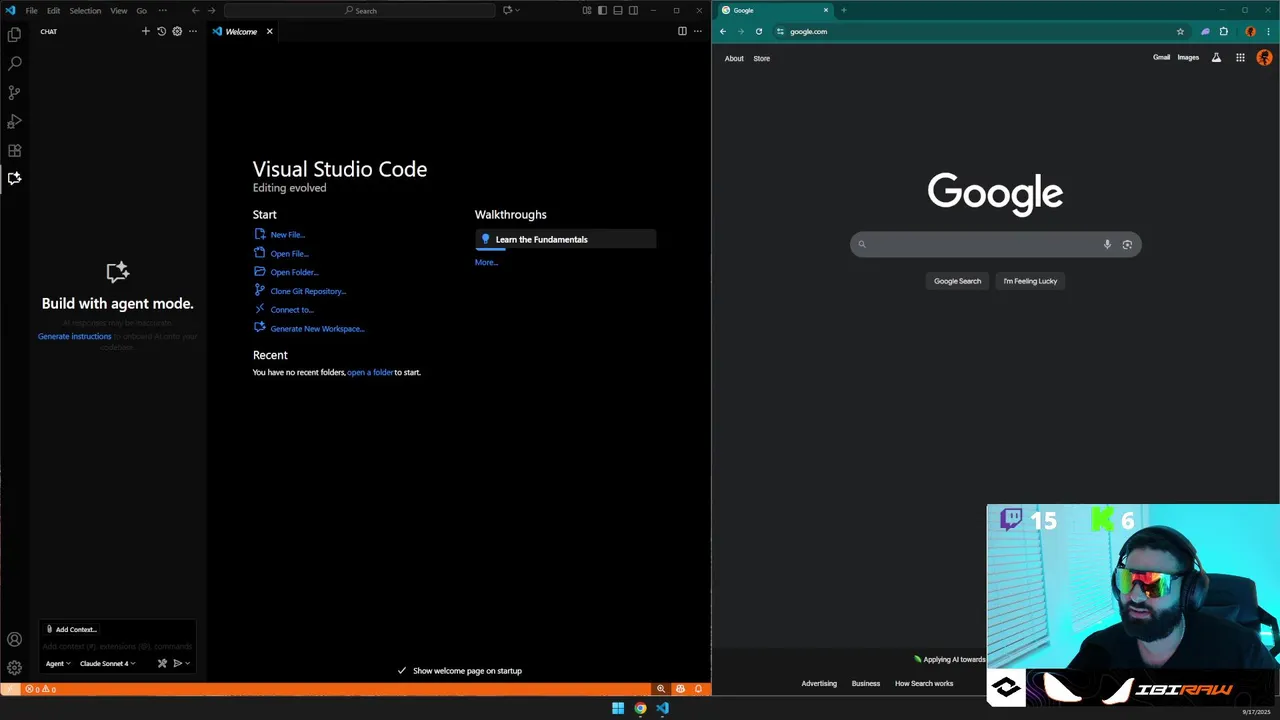This screenshot has width=1280, height=720.
Task: Reload the Google page in Chrome
Action: click(x=759, y=31)
